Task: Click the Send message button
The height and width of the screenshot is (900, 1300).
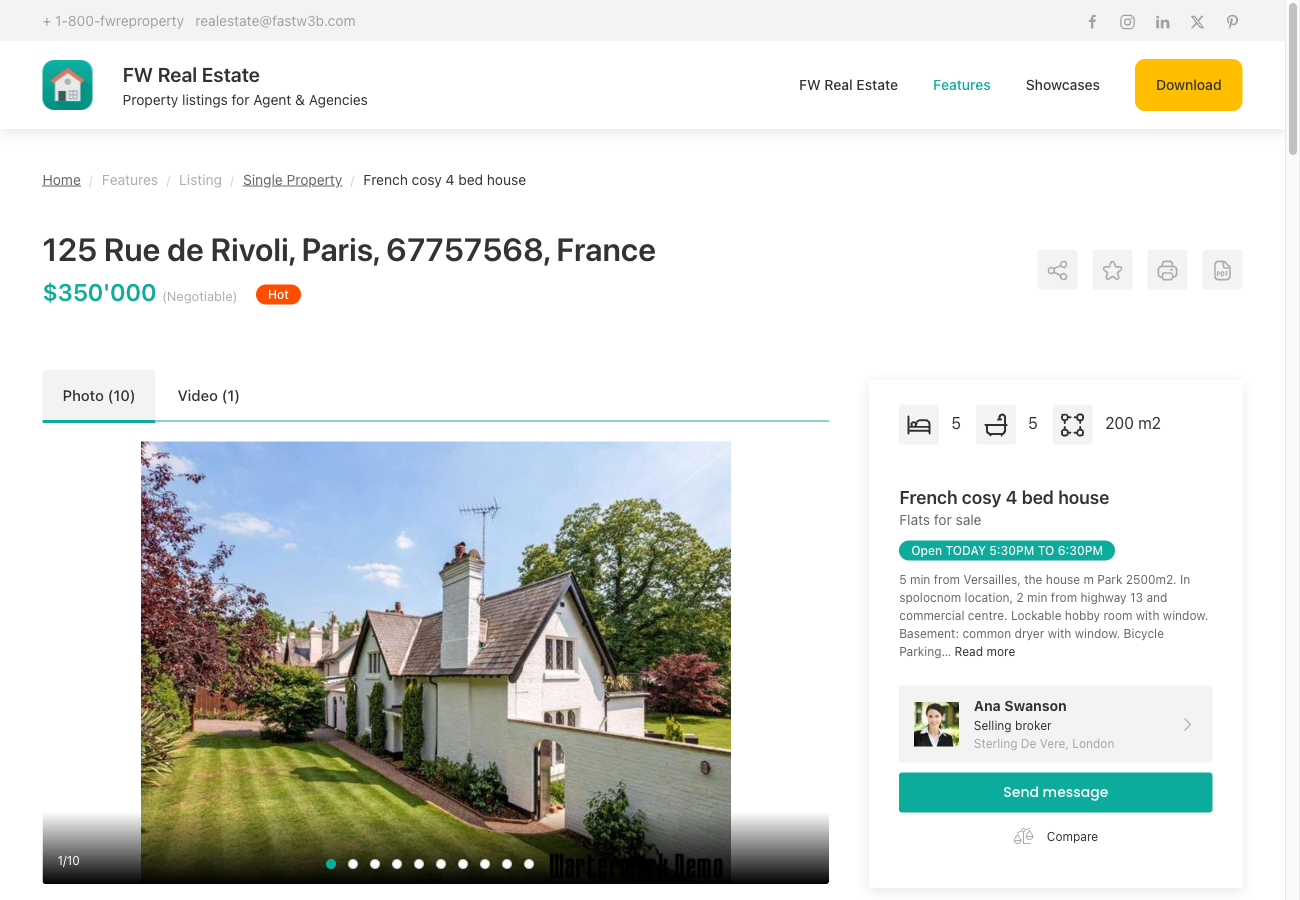Action: pos(1055,791)
